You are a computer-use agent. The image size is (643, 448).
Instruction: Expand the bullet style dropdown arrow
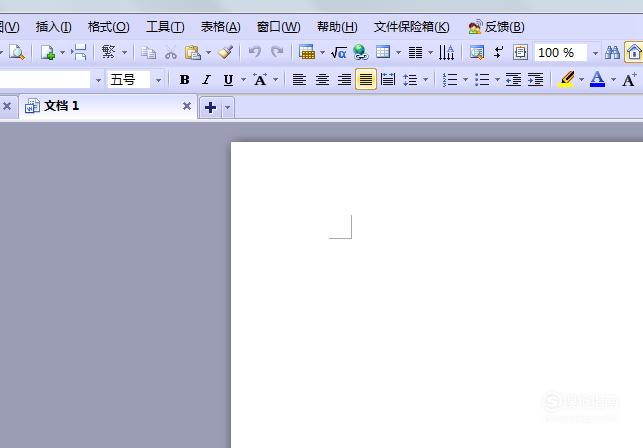click(x=497, y=79)
